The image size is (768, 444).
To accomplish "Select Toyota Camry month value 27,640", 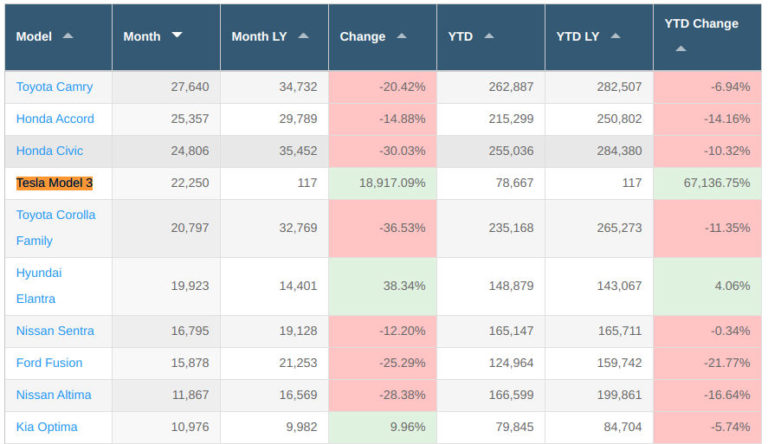I will click(x=190, y=87).
